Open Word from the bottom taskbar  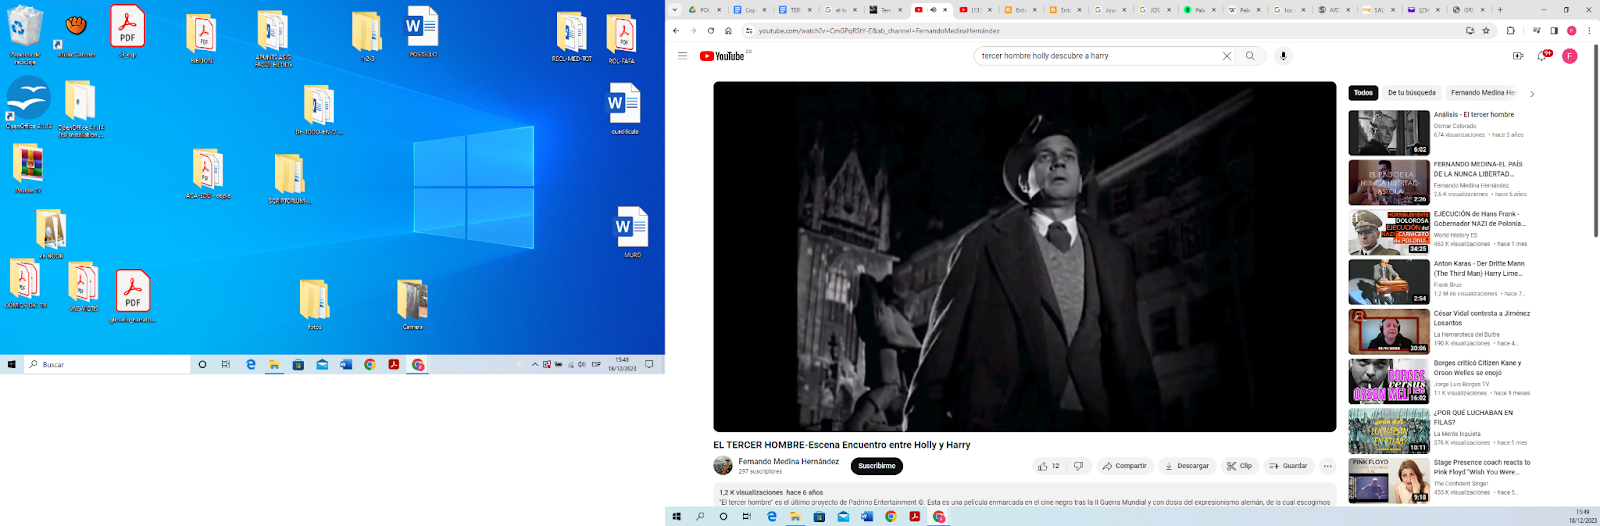867,517
